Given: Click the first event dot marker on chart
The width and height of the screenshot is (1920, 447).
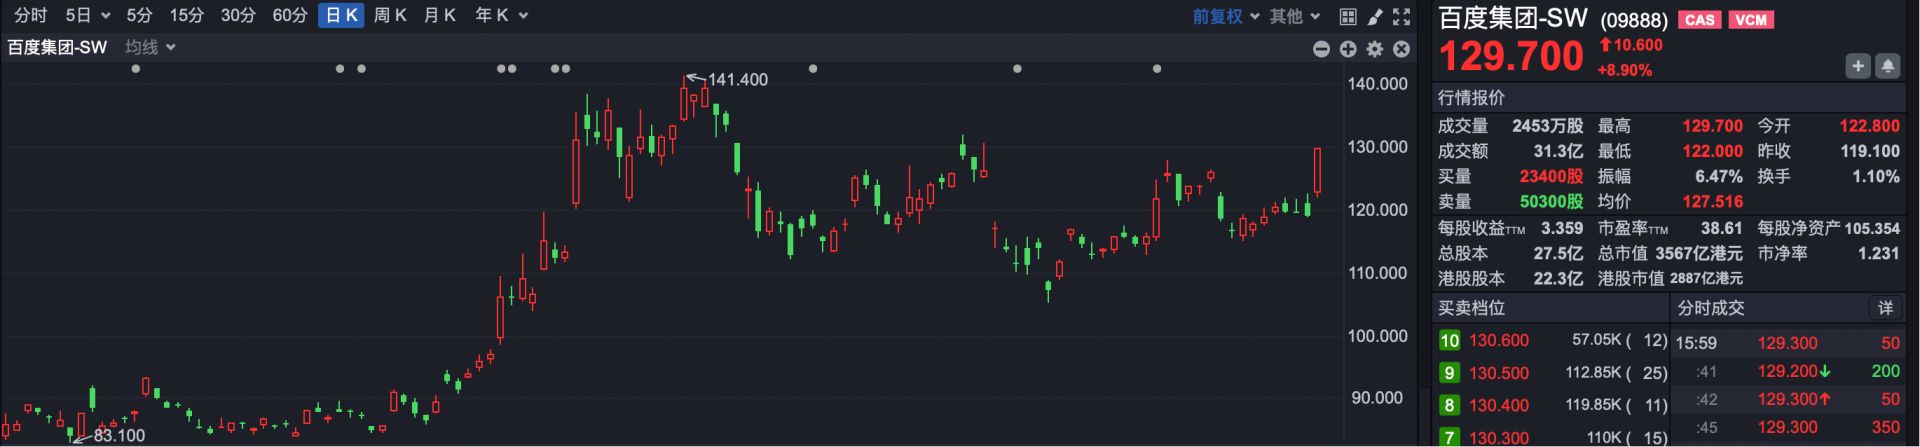Looking at the screenshot, I should 136,69.
